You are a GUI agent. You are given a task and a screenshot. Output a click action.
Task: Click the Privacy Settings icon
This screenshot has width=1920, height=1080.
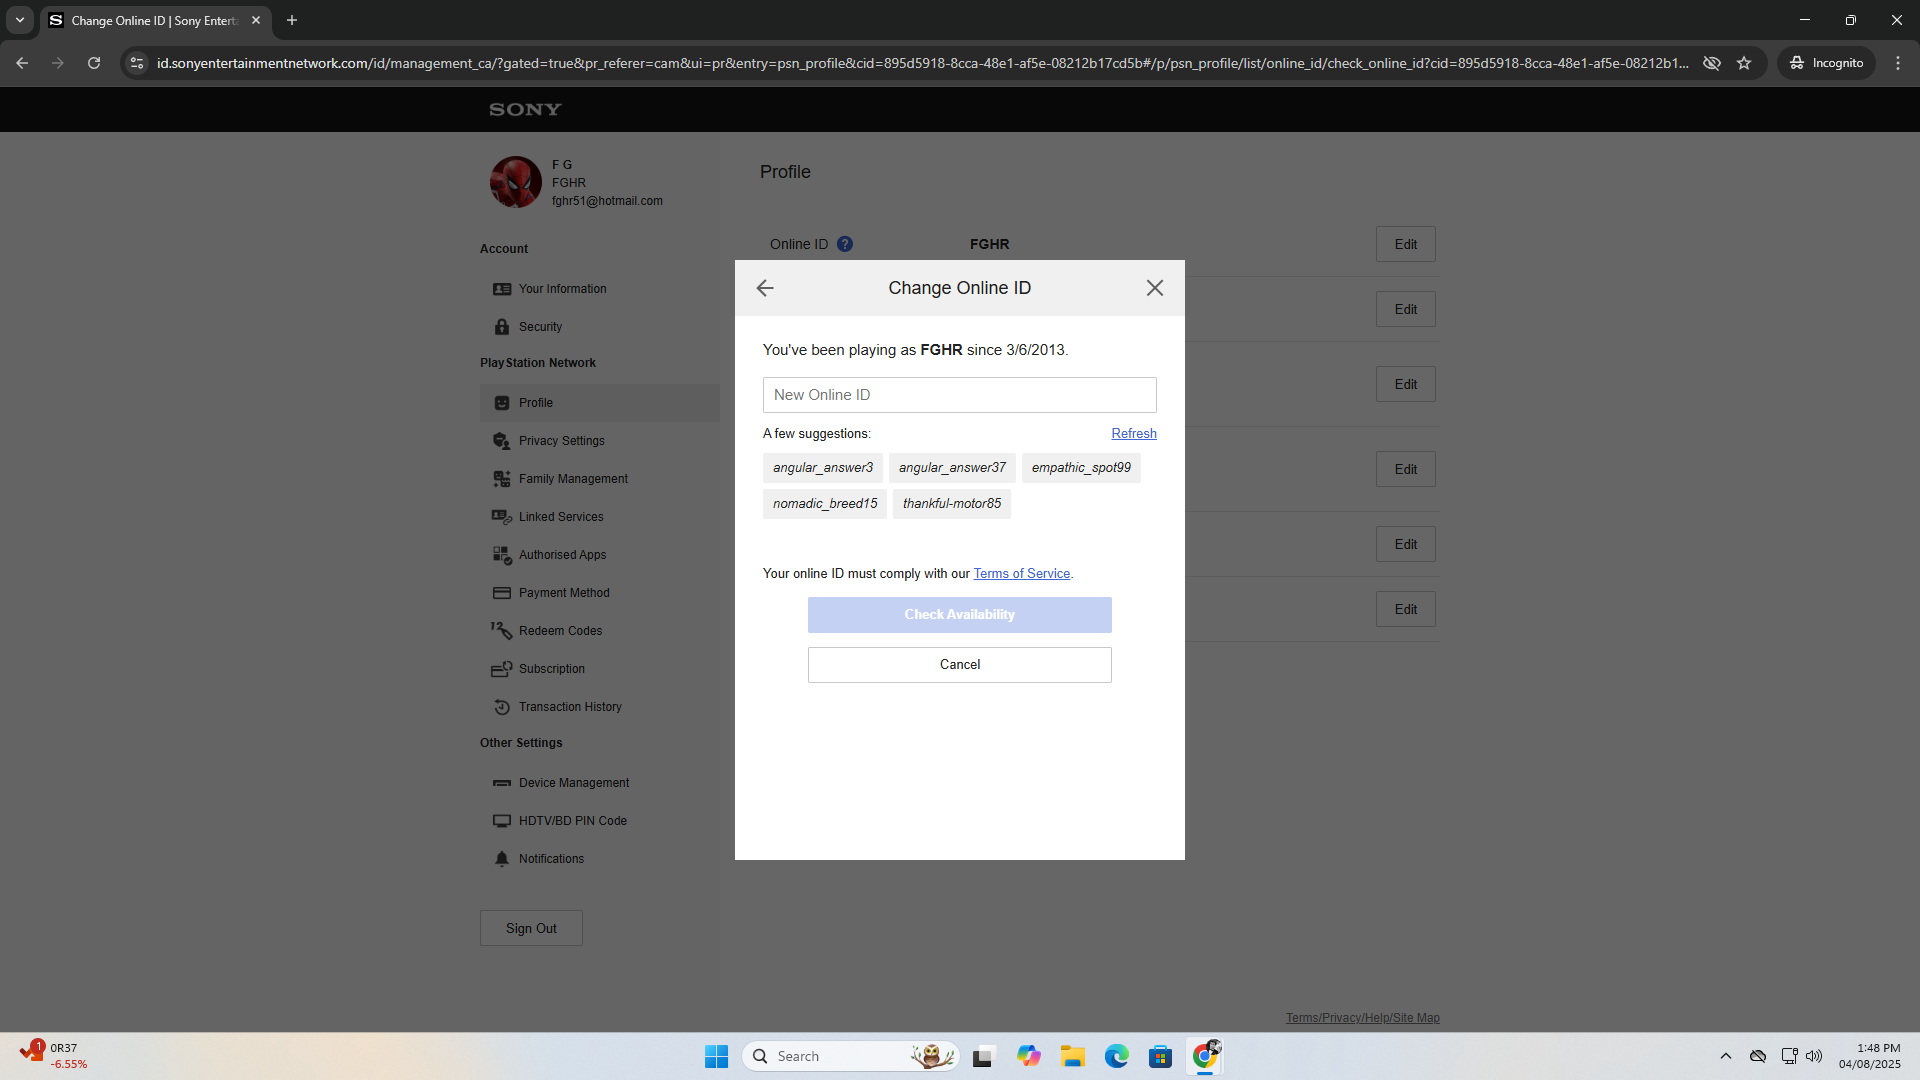click(x=502, y=441)
